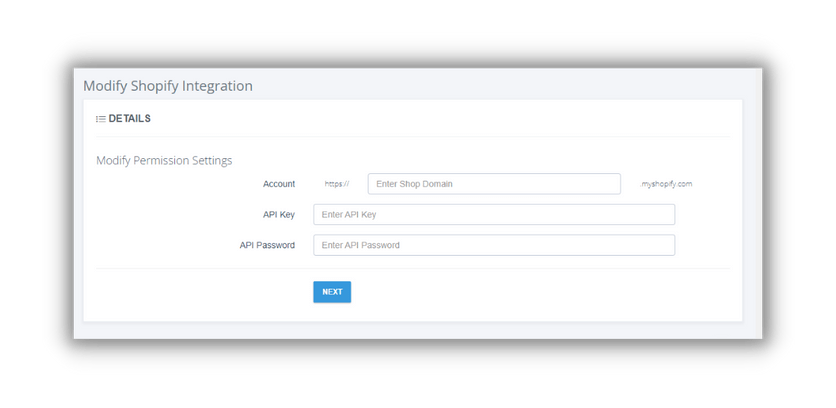Click empty white area right of NEXT
Viewport: 836px width, 408px height.
click(533, 292)
